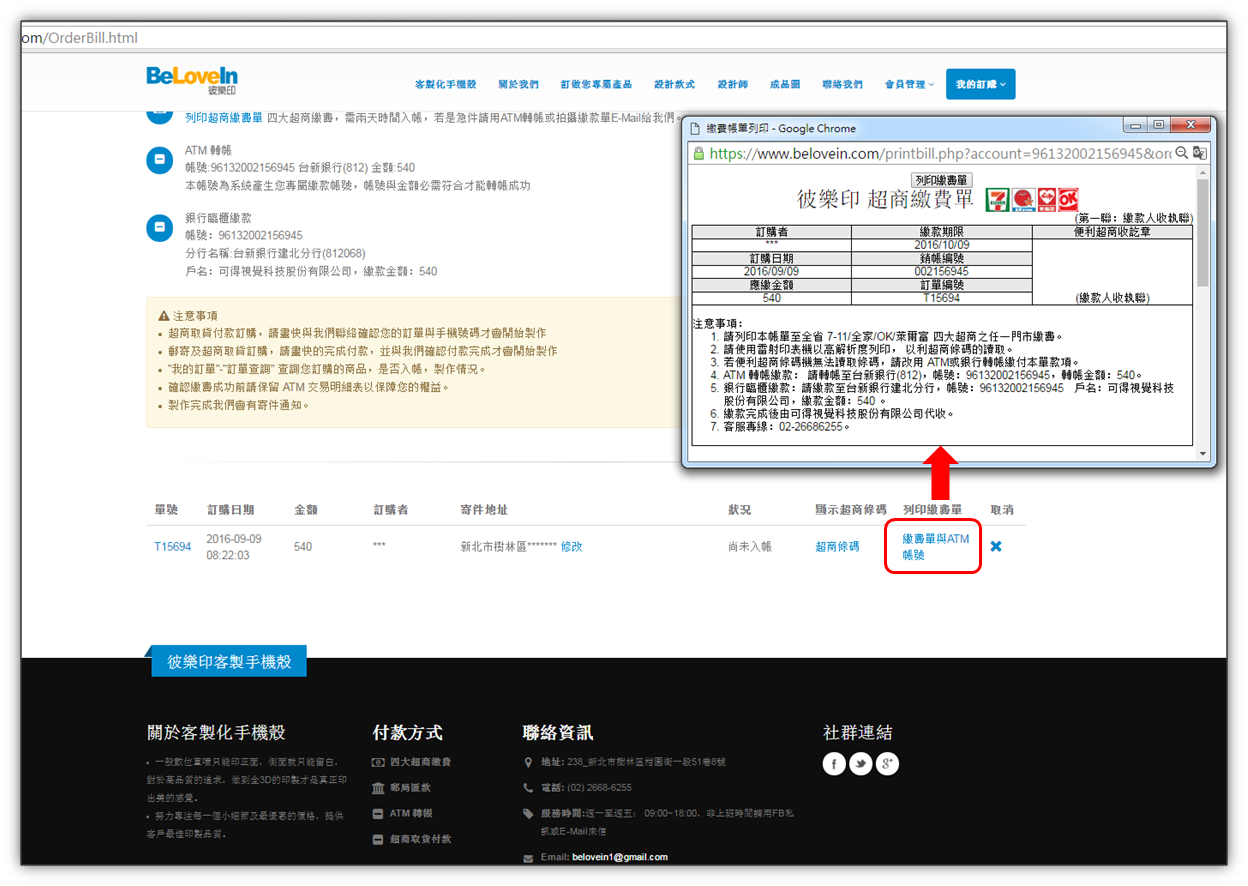Image resolution: width=1248 pixels, height=886 pixels.
Task: Open the 成品圖 menu item
Action: tap(785, 85)
